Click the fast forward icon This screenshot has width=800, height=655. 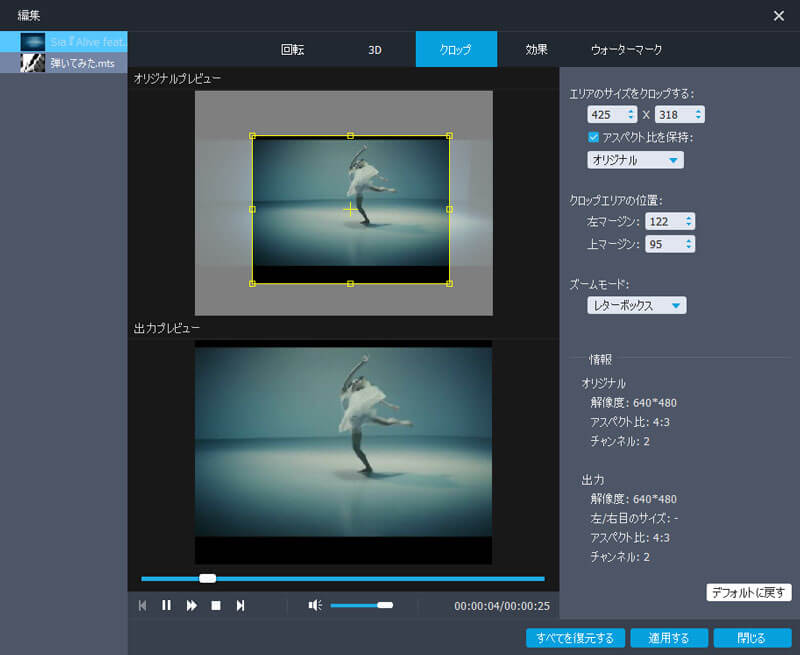click(x=191, y=605)
